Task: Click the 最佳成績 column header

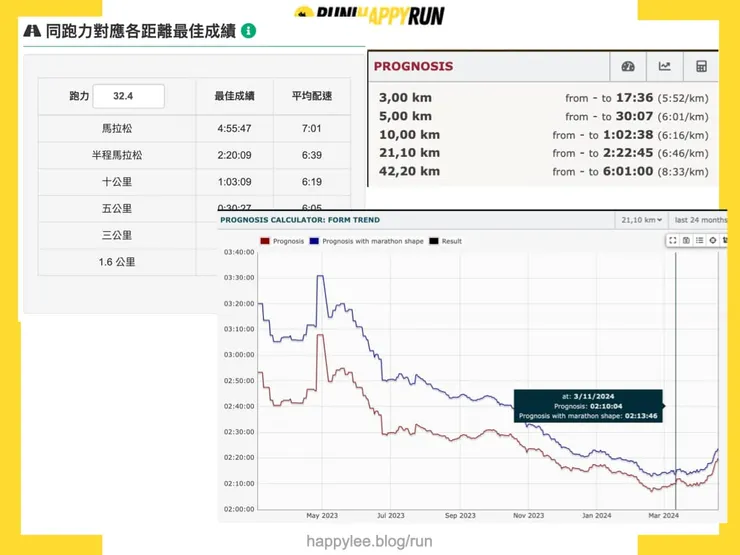Action: click(234, 96)
